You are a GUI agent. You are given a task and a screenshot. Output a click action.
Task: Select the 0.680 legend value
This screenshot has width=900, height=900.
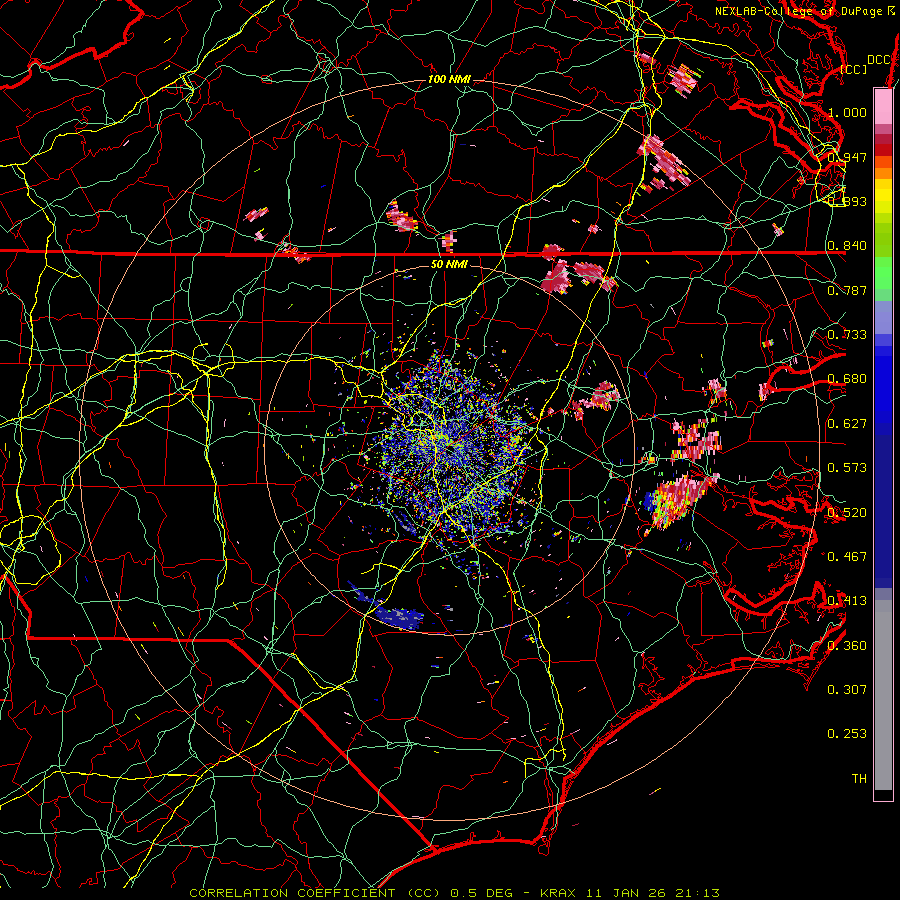point(847,379)
